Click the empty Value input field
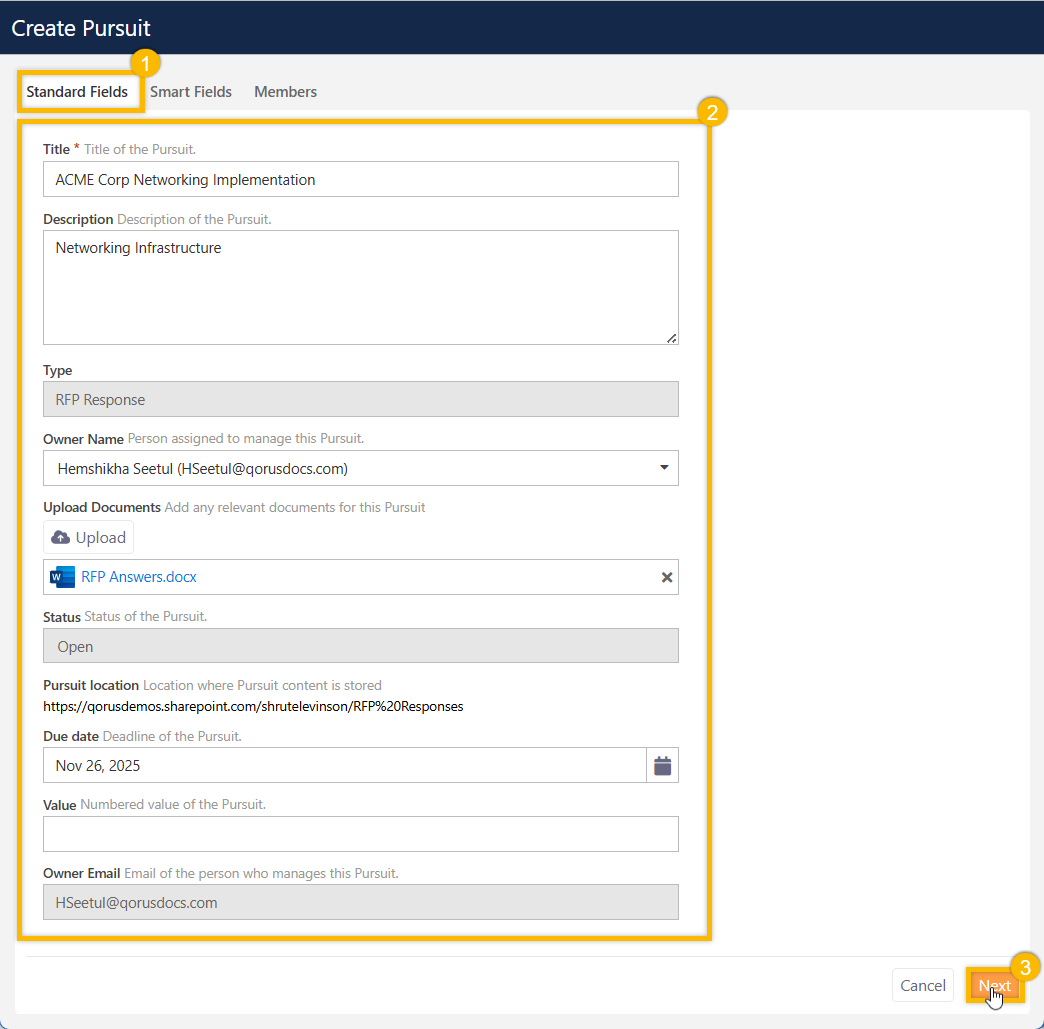This screenshot has height=1029, width=1044. point(360,834)
